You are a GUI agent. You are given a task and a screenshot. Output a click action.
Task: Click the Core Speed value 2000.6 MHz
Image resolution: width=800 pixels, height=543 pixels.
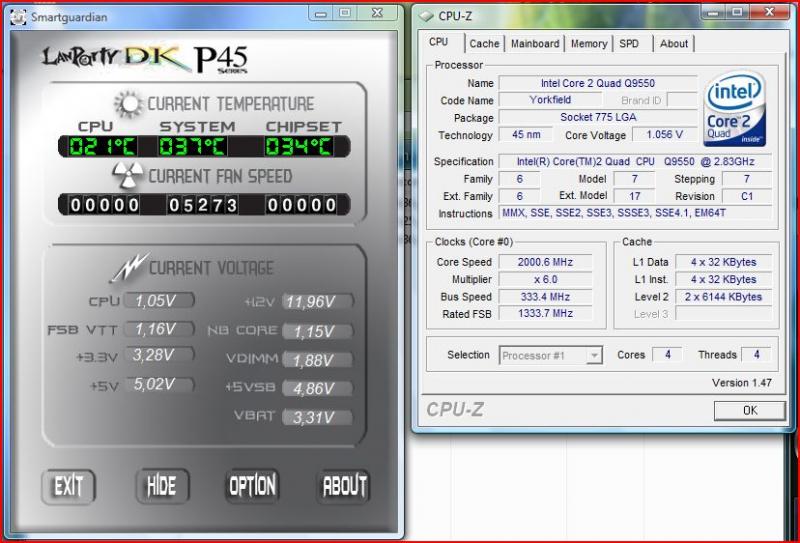(545, 262)
